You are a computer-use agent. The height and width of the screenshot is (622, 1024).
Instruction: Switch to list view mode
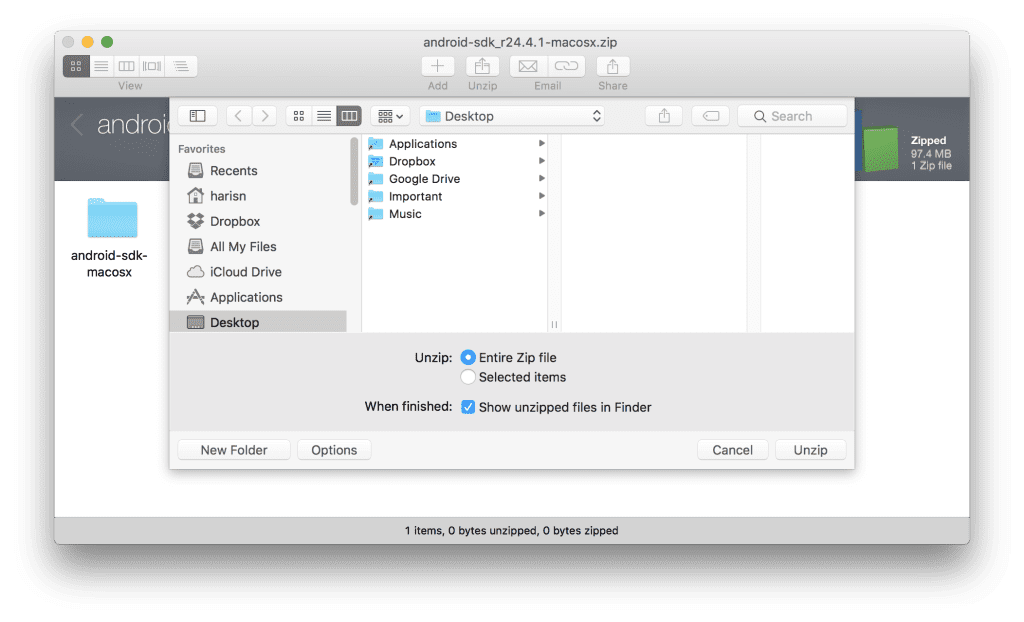coord(323,115)
